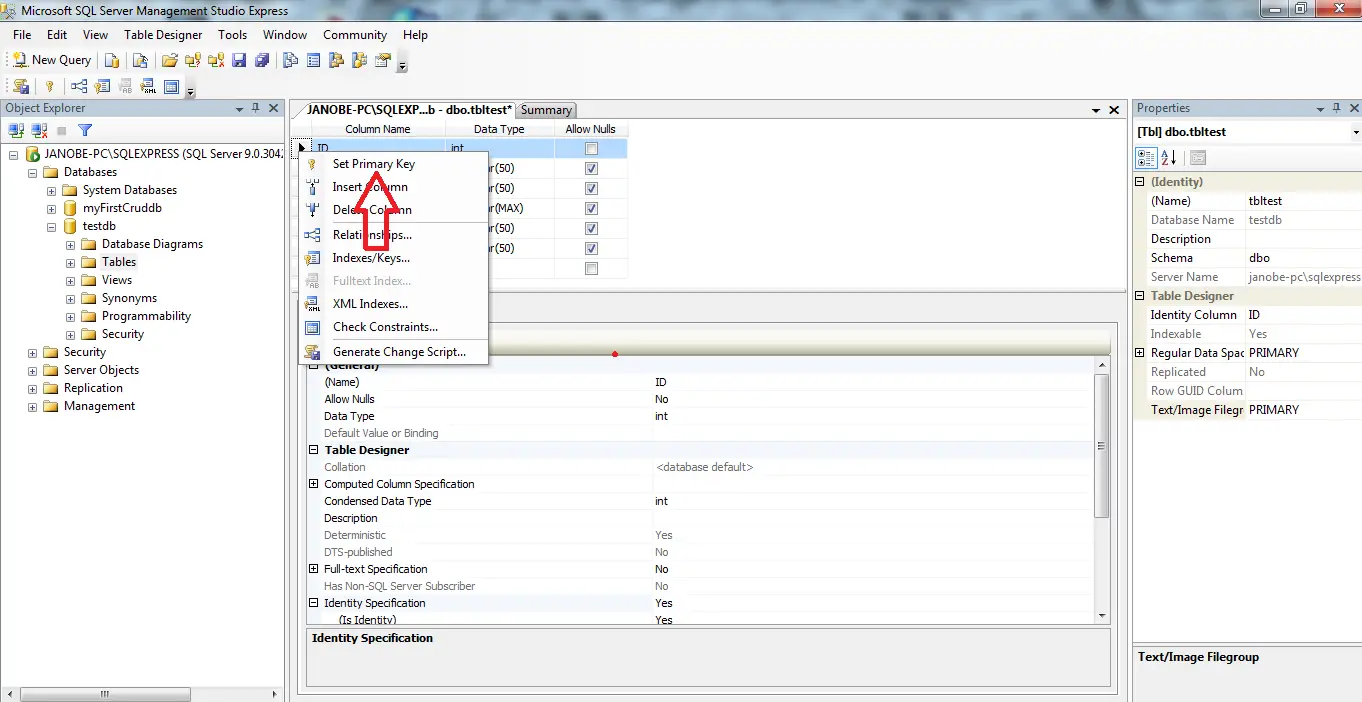This screenshot has width=1362, height=702.
Task: Switch to the Summary tab
Action: 546,110
